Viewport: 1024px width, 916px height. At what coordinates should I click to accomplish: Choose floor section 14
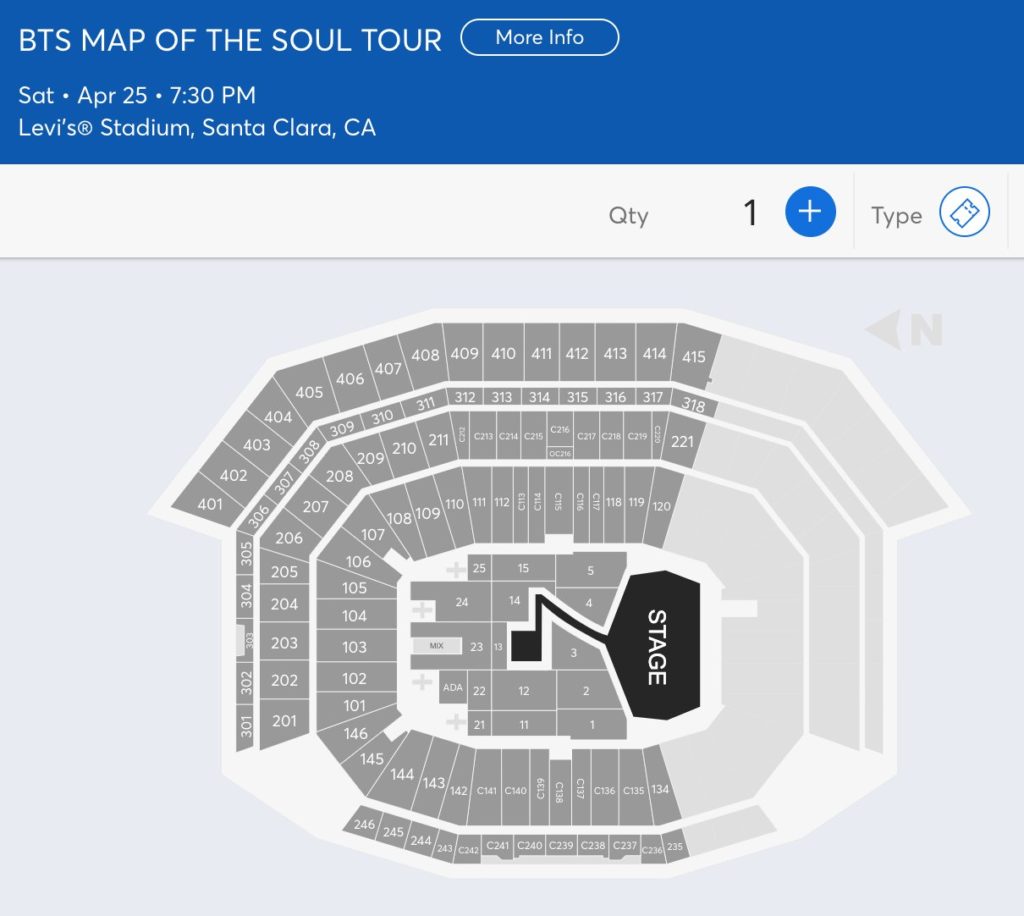pyautogui.click(x=515, y=600)
